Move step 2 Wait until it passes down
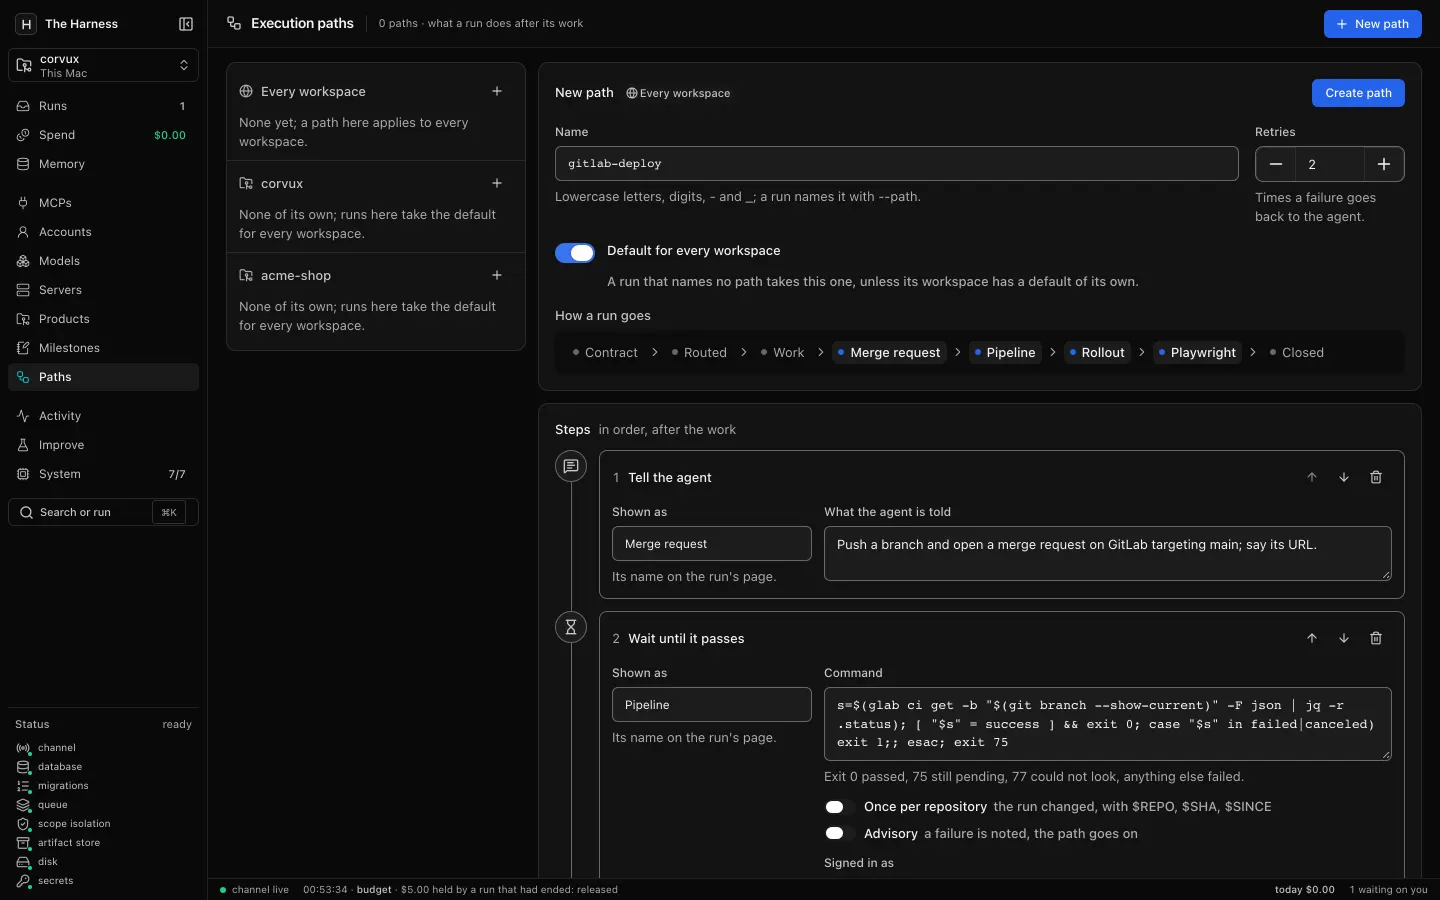1440x900 pixels. coord(1344,638)
